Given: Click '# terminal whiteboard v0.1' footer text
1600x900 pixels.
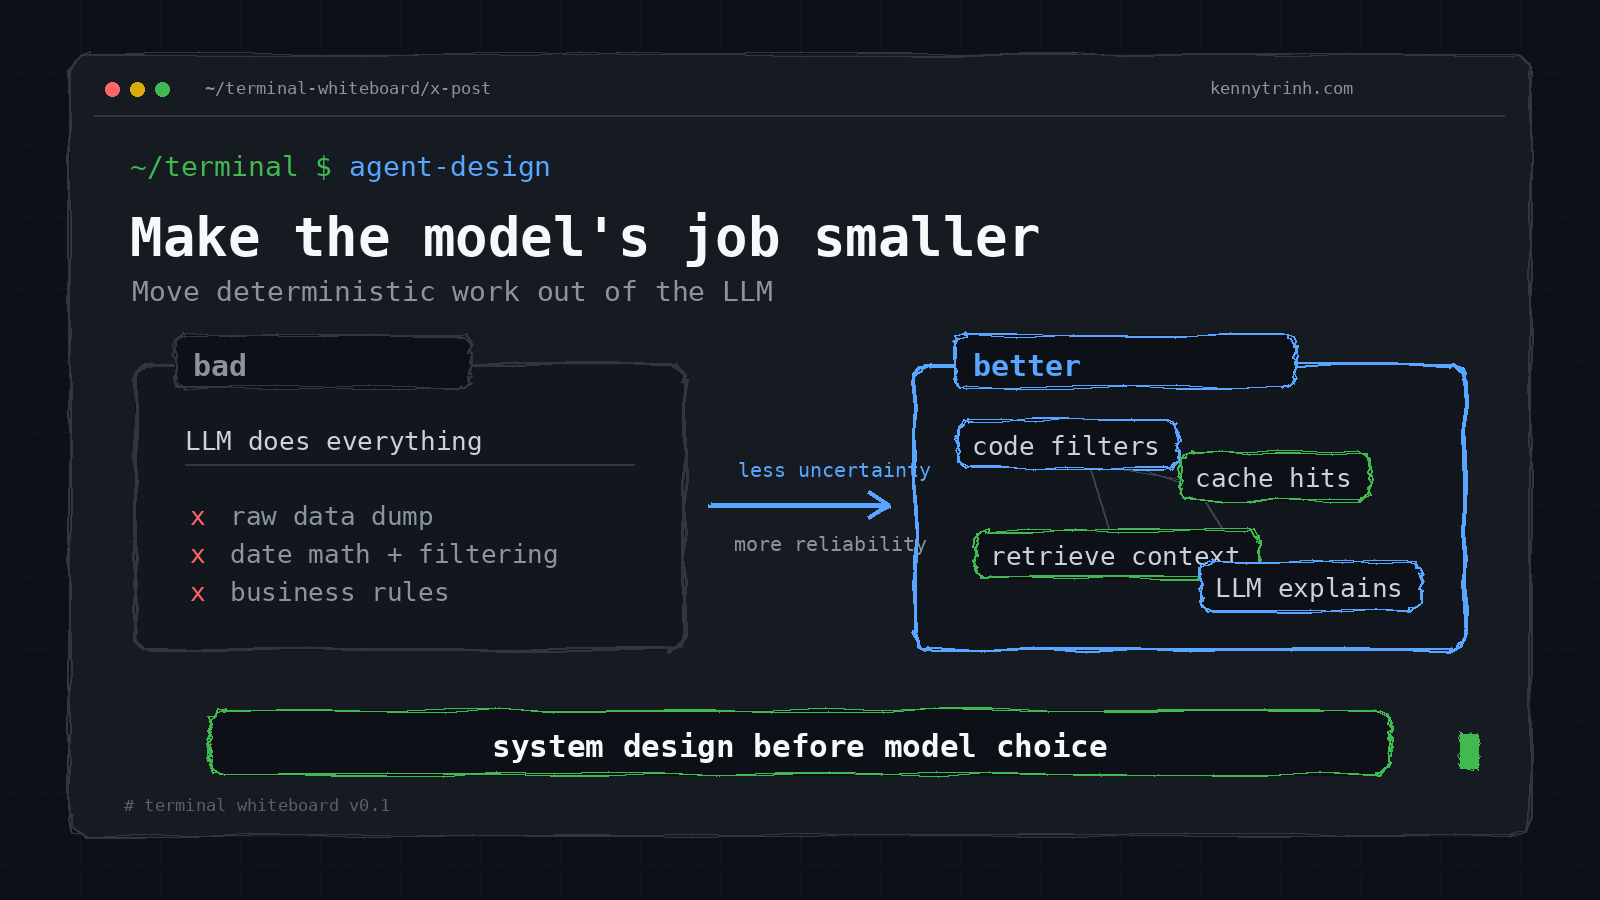Looking at the screenshot, I should click(x=257, y=805).
